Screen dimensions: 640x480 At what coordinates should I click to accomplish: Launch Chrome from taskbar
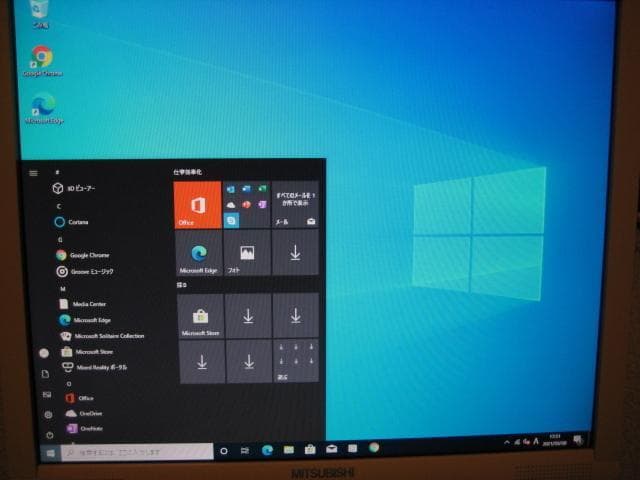tap(374, 448)
